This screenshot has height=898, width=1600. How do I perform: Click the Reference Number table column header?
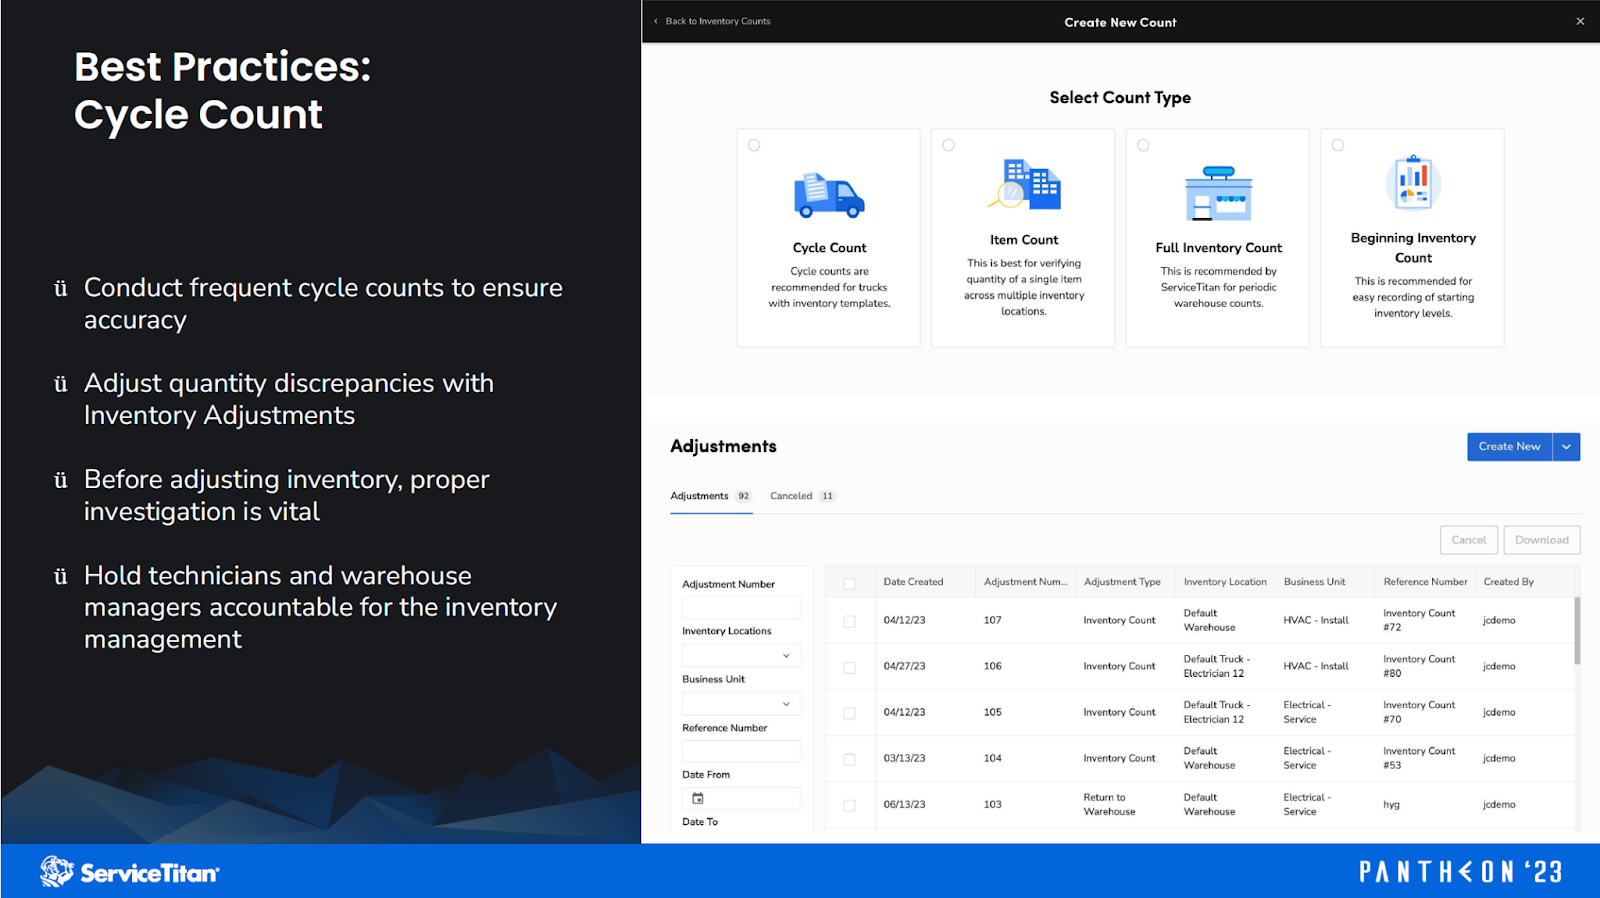tap(1425, 582)
